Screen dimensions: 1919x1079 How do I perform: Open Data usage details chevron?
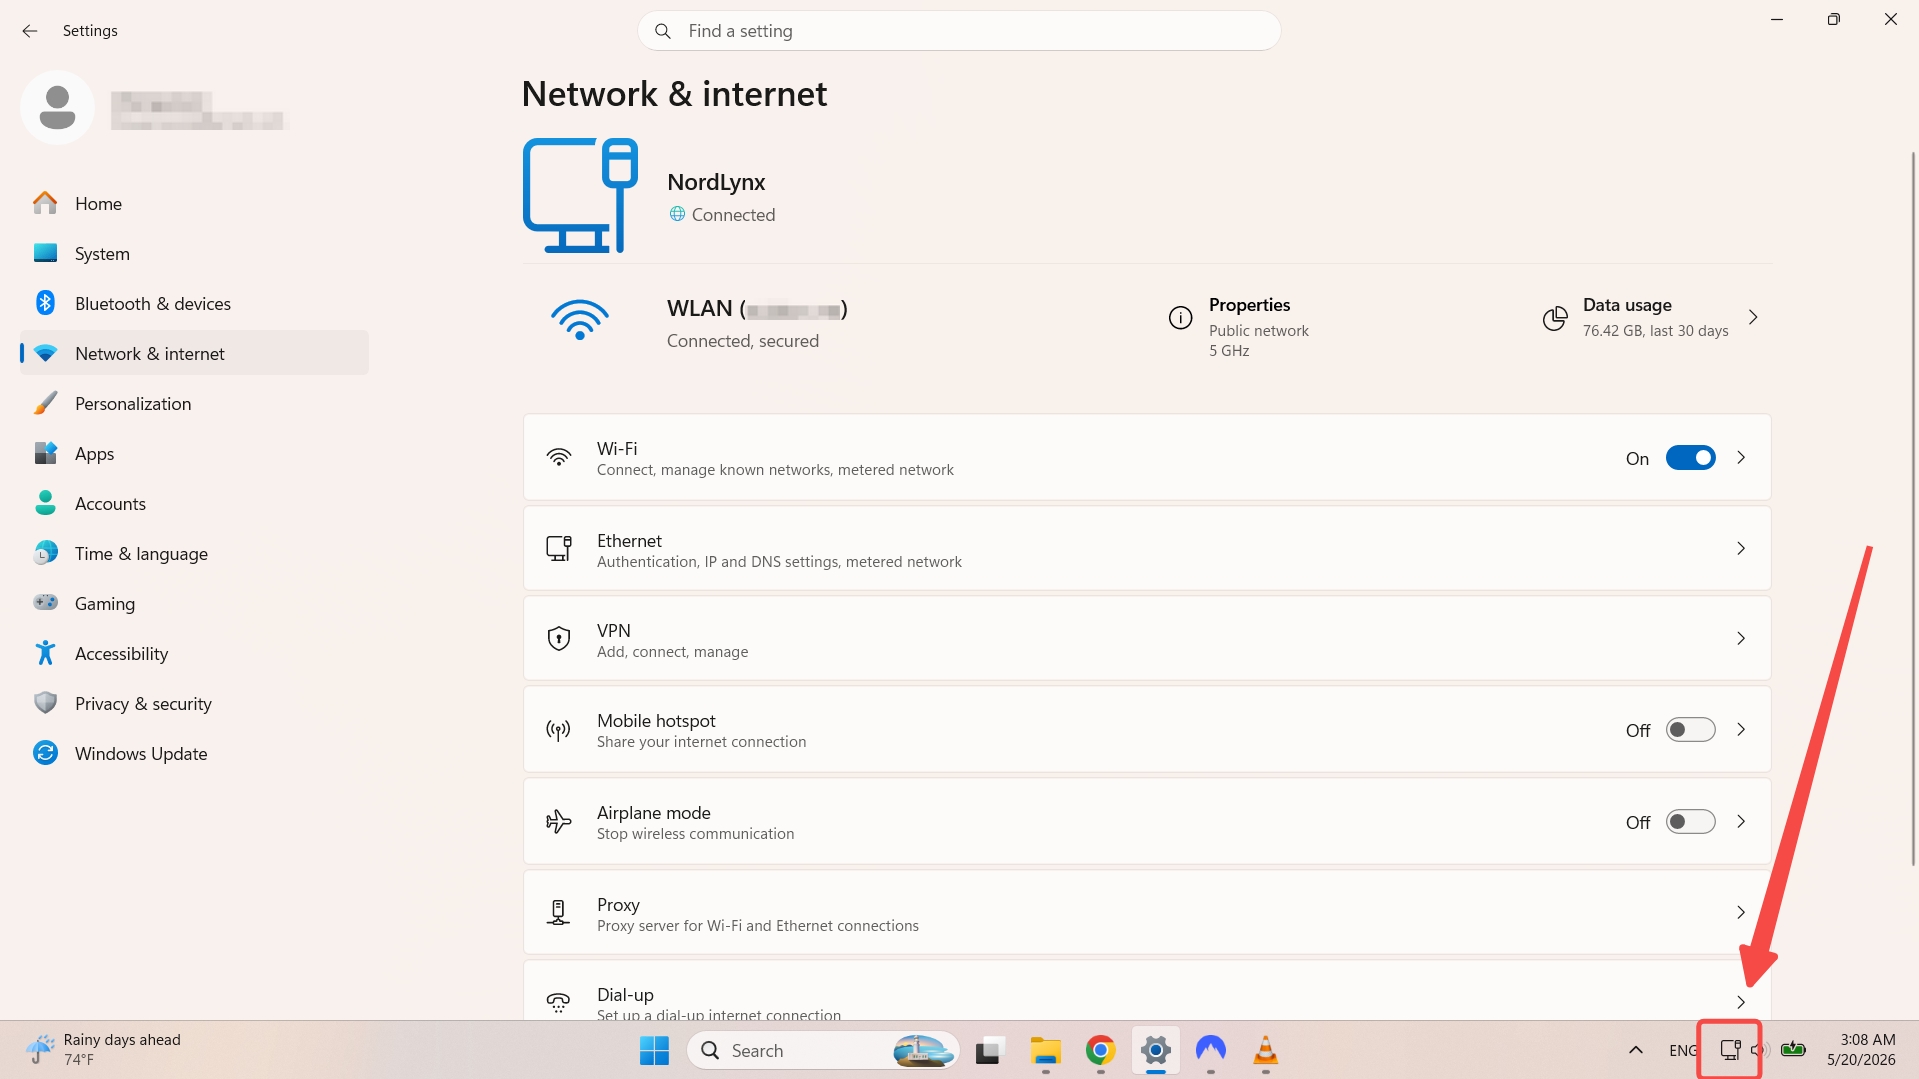pos(1753,318)
